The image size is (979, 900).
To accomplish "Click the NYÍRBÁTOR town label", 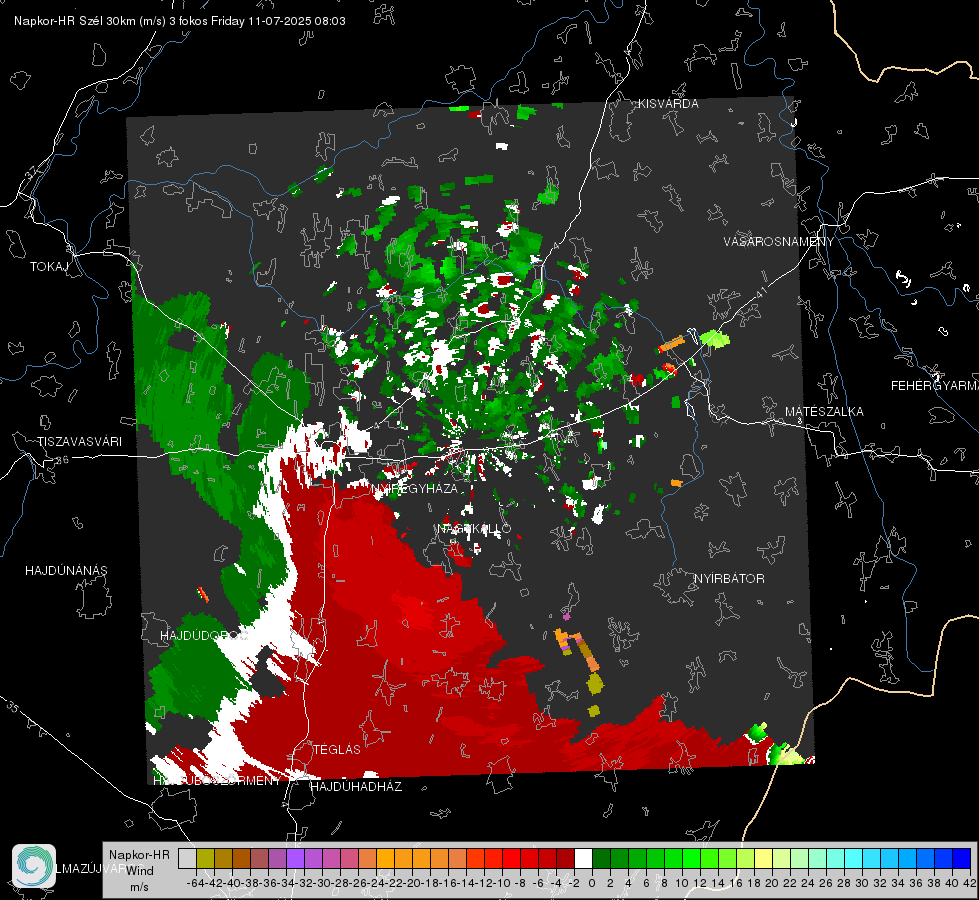I will [729, 579].
